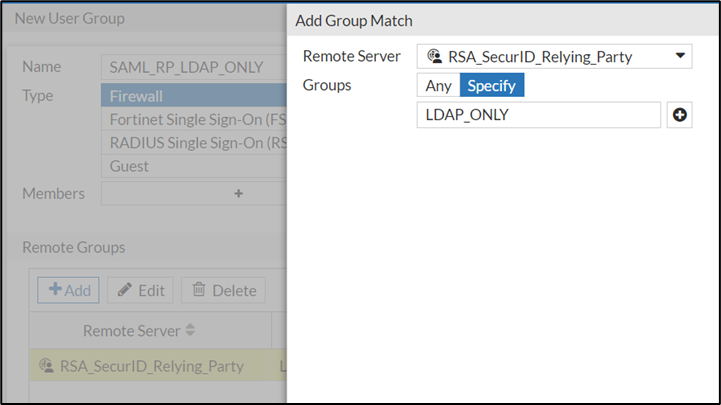Click the Remote Server column header text
Viewport: 721px width, 405px height.
pyautogui.click(x=131, y=331)
